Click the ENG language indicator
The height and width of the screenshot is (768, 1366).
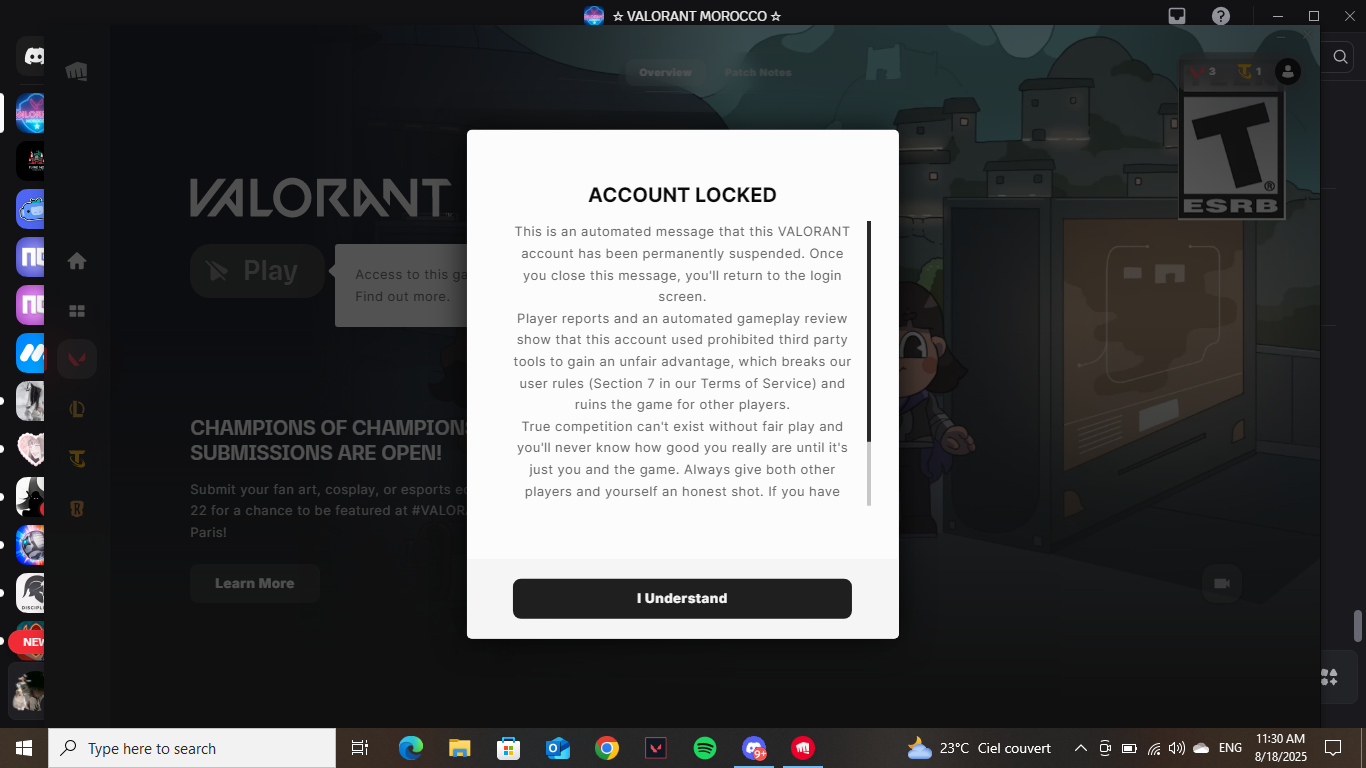pos(1231,748)
